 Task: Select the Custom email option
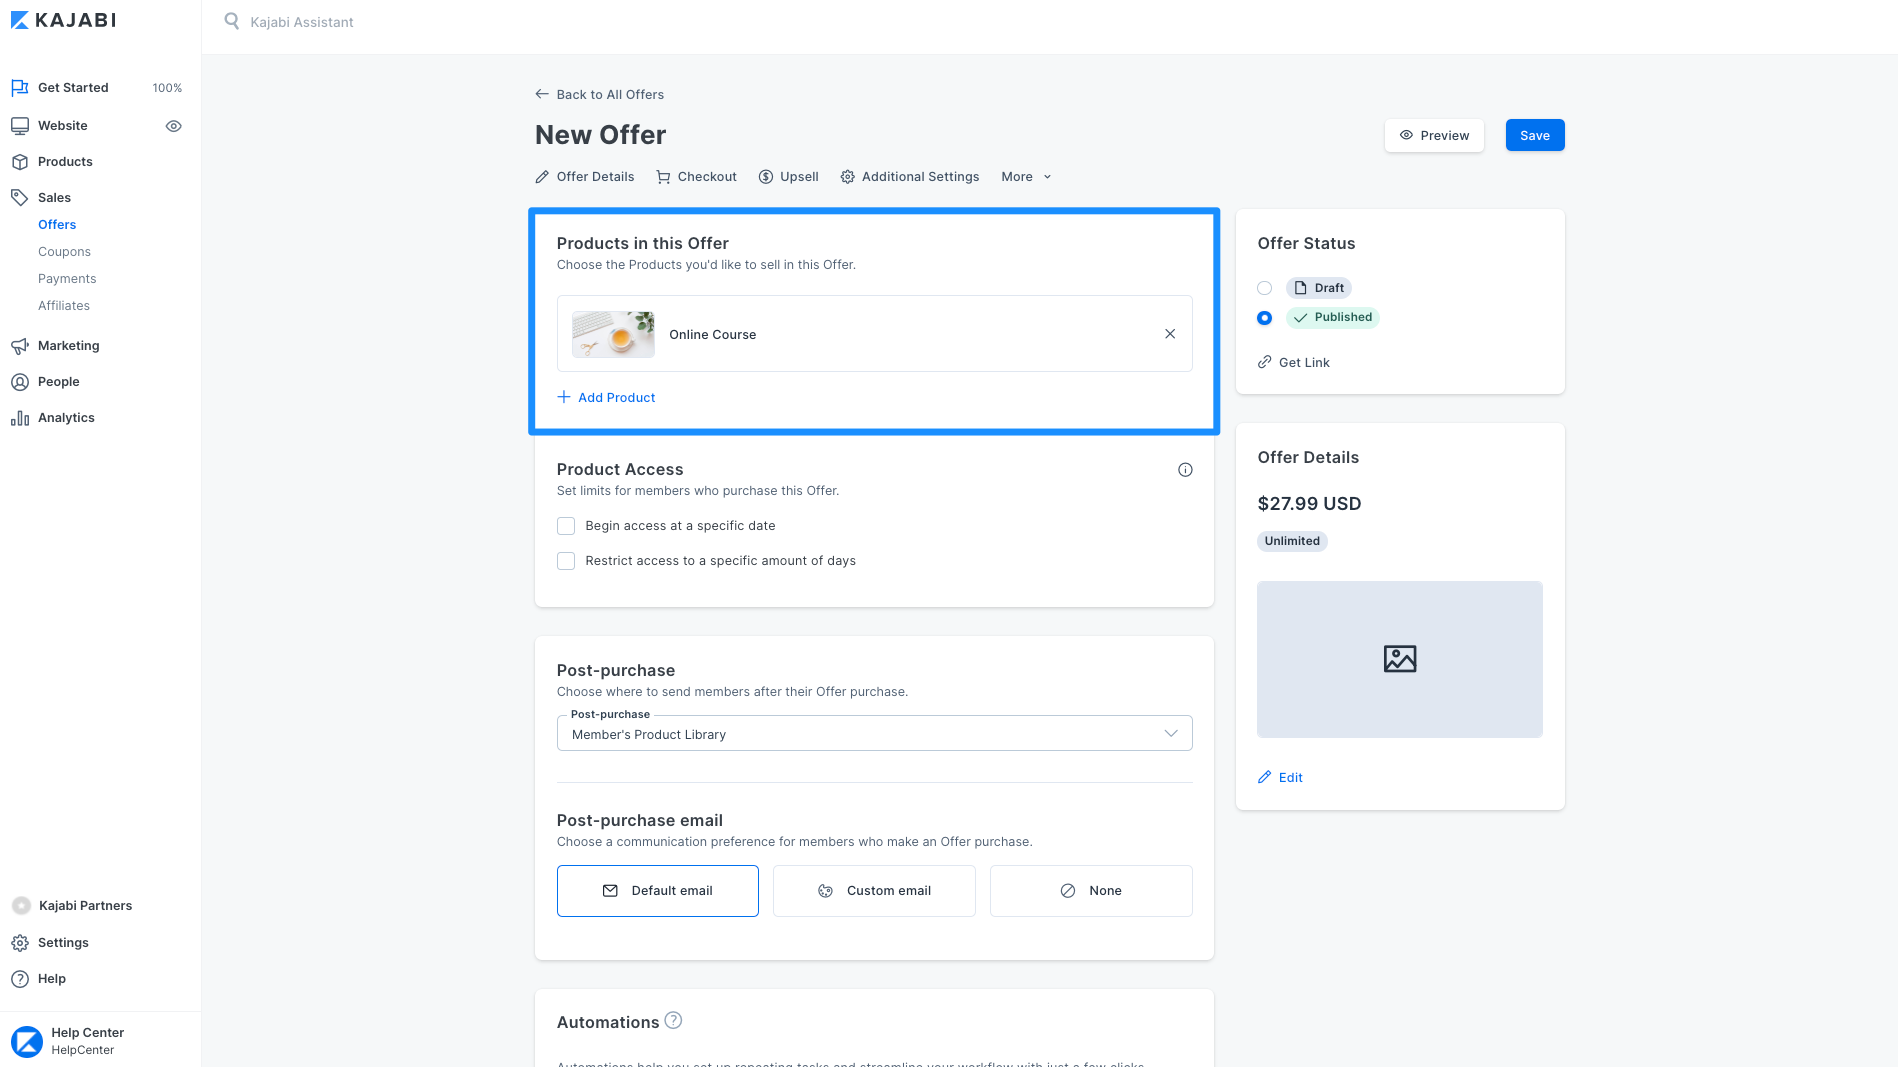[x=874, y=891]
